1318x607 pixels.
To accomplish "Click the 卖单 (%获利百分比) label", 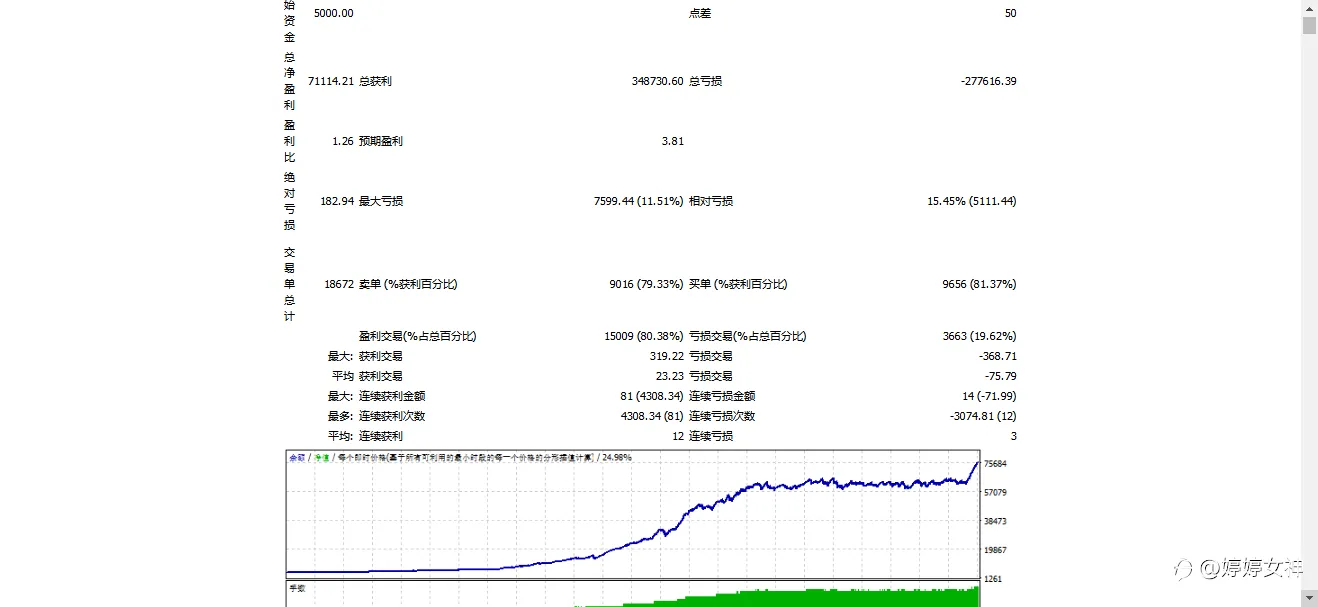I will (x=408, y=284).
